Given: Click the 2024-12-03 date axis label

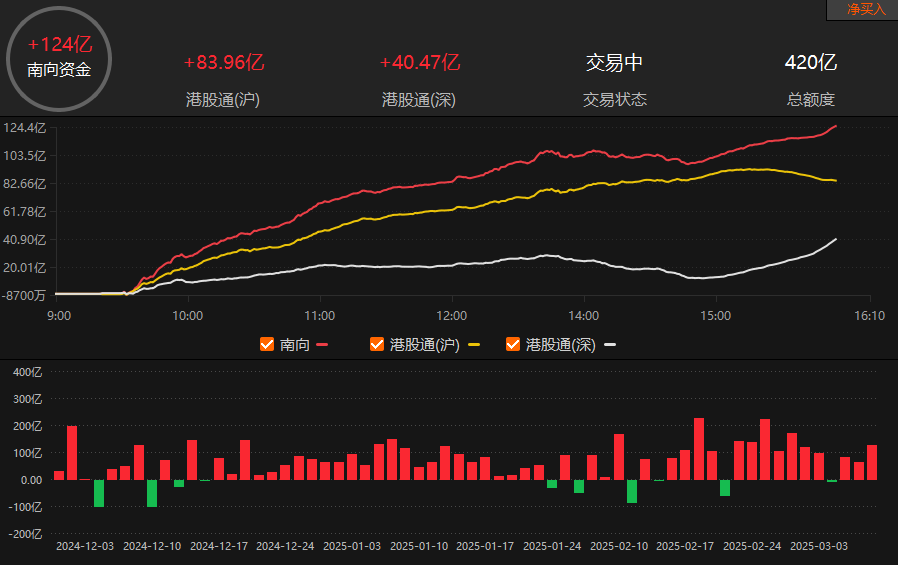Looking at the screenshot, I should tap(85, 546).
